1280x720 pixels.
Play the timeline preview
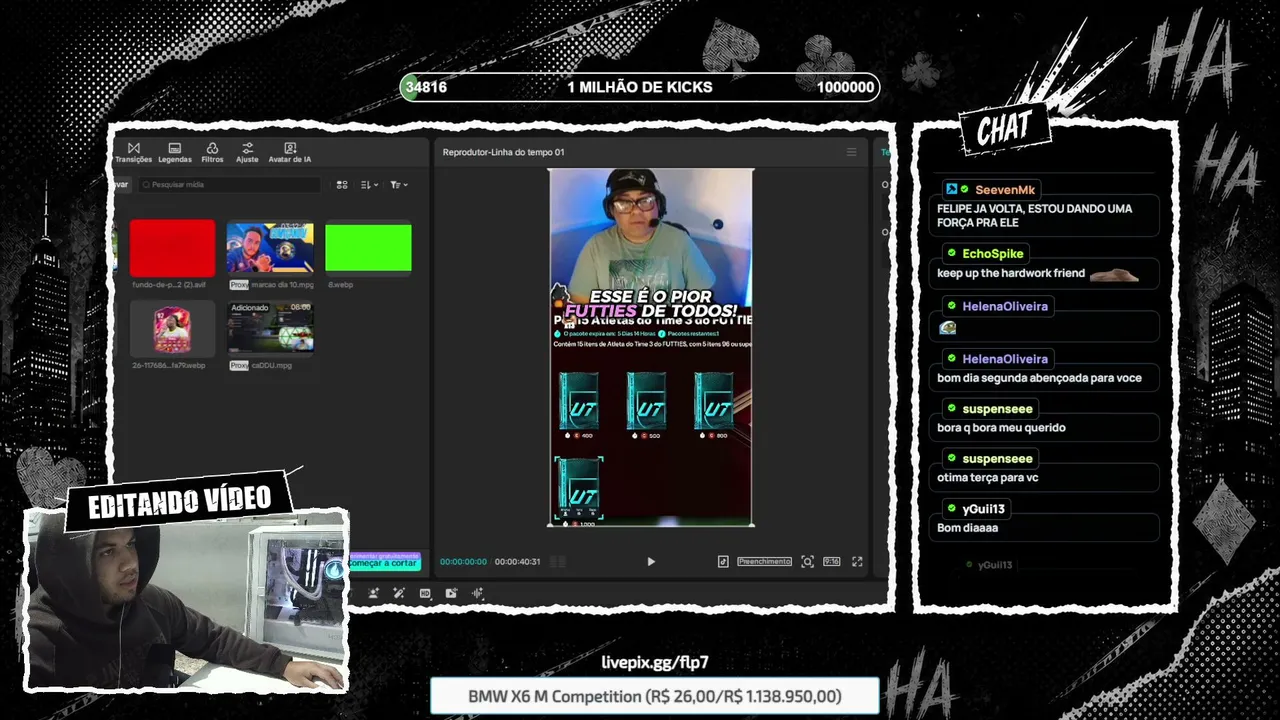651,562
